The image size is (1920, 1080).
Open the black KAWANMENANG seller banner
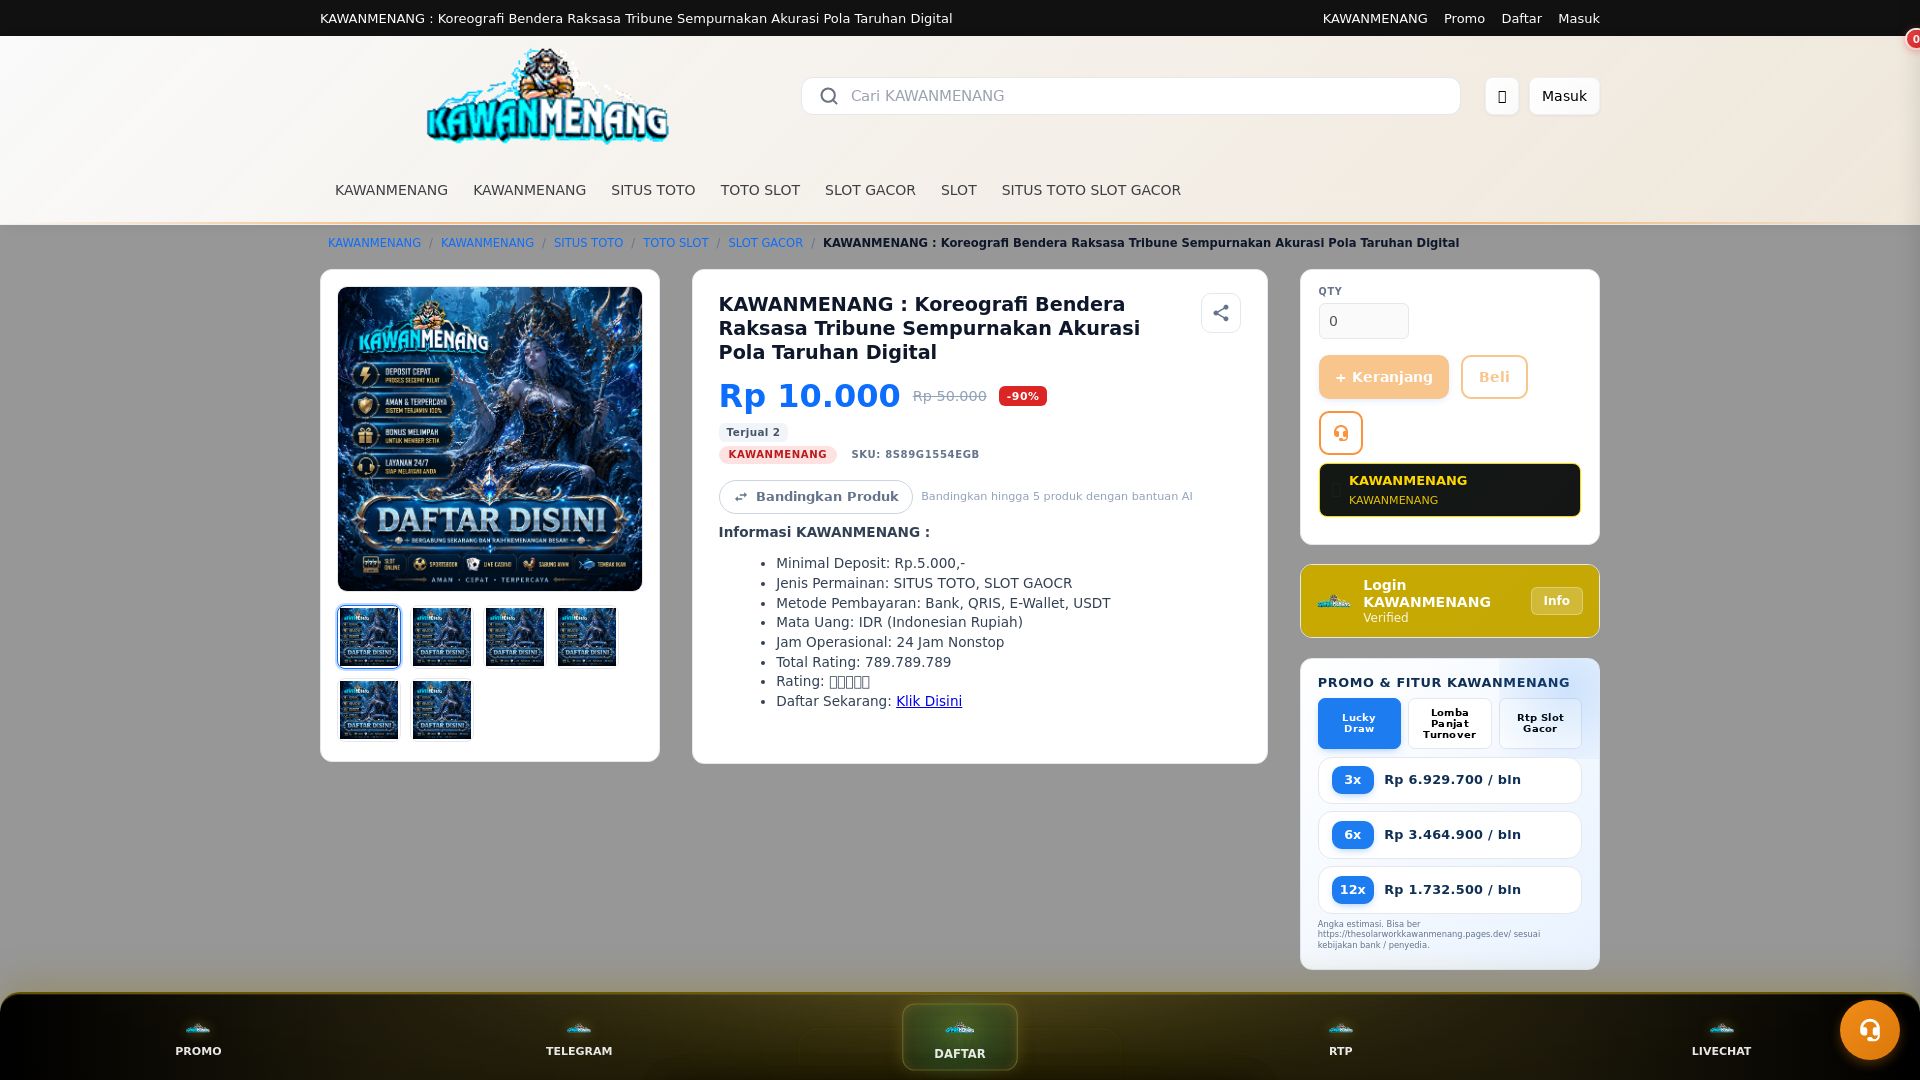1449,490
